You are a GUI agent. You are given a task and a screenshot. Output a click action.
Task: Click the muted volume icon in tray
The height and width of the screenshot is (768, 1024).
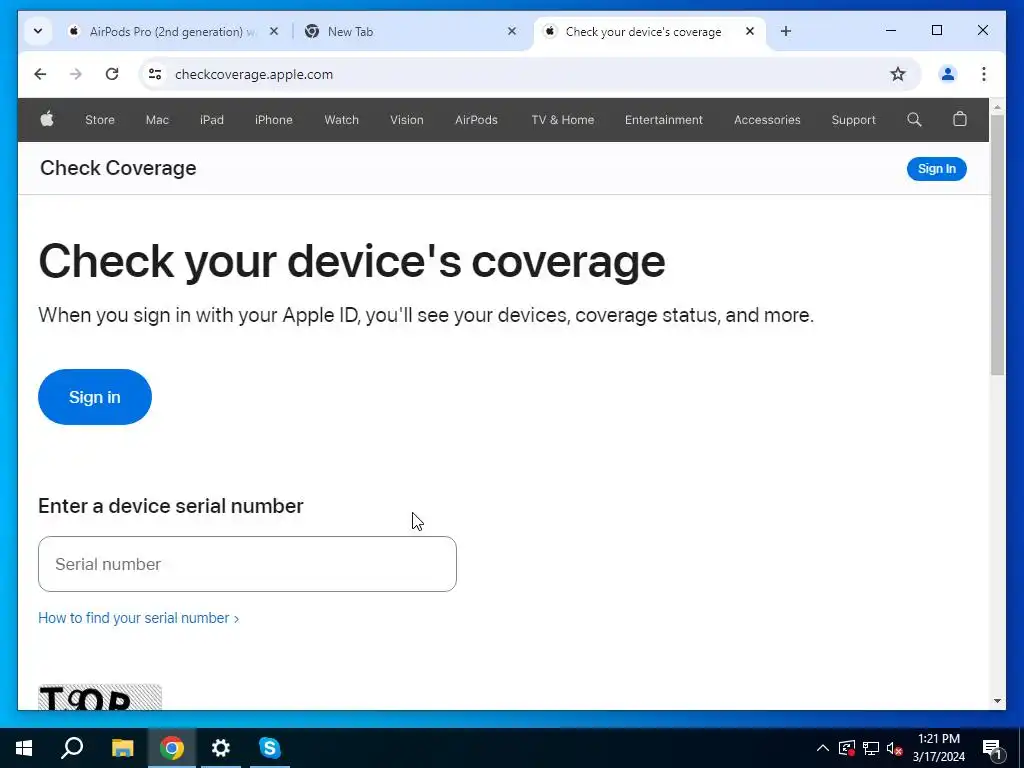pyautogui.click(x=895, y=748)
